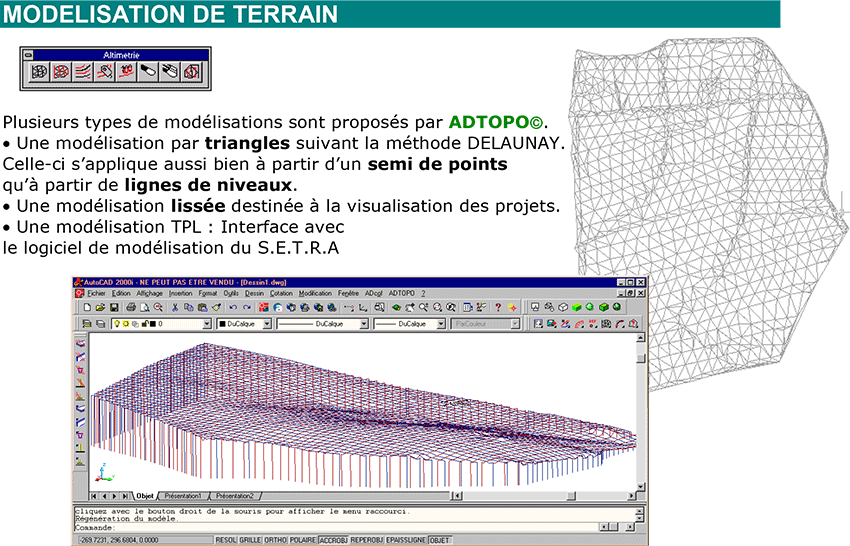Click the top icon in left vertical toolbar
The width and height of the screenshot is (850, 546).
[x=80, y=343]
